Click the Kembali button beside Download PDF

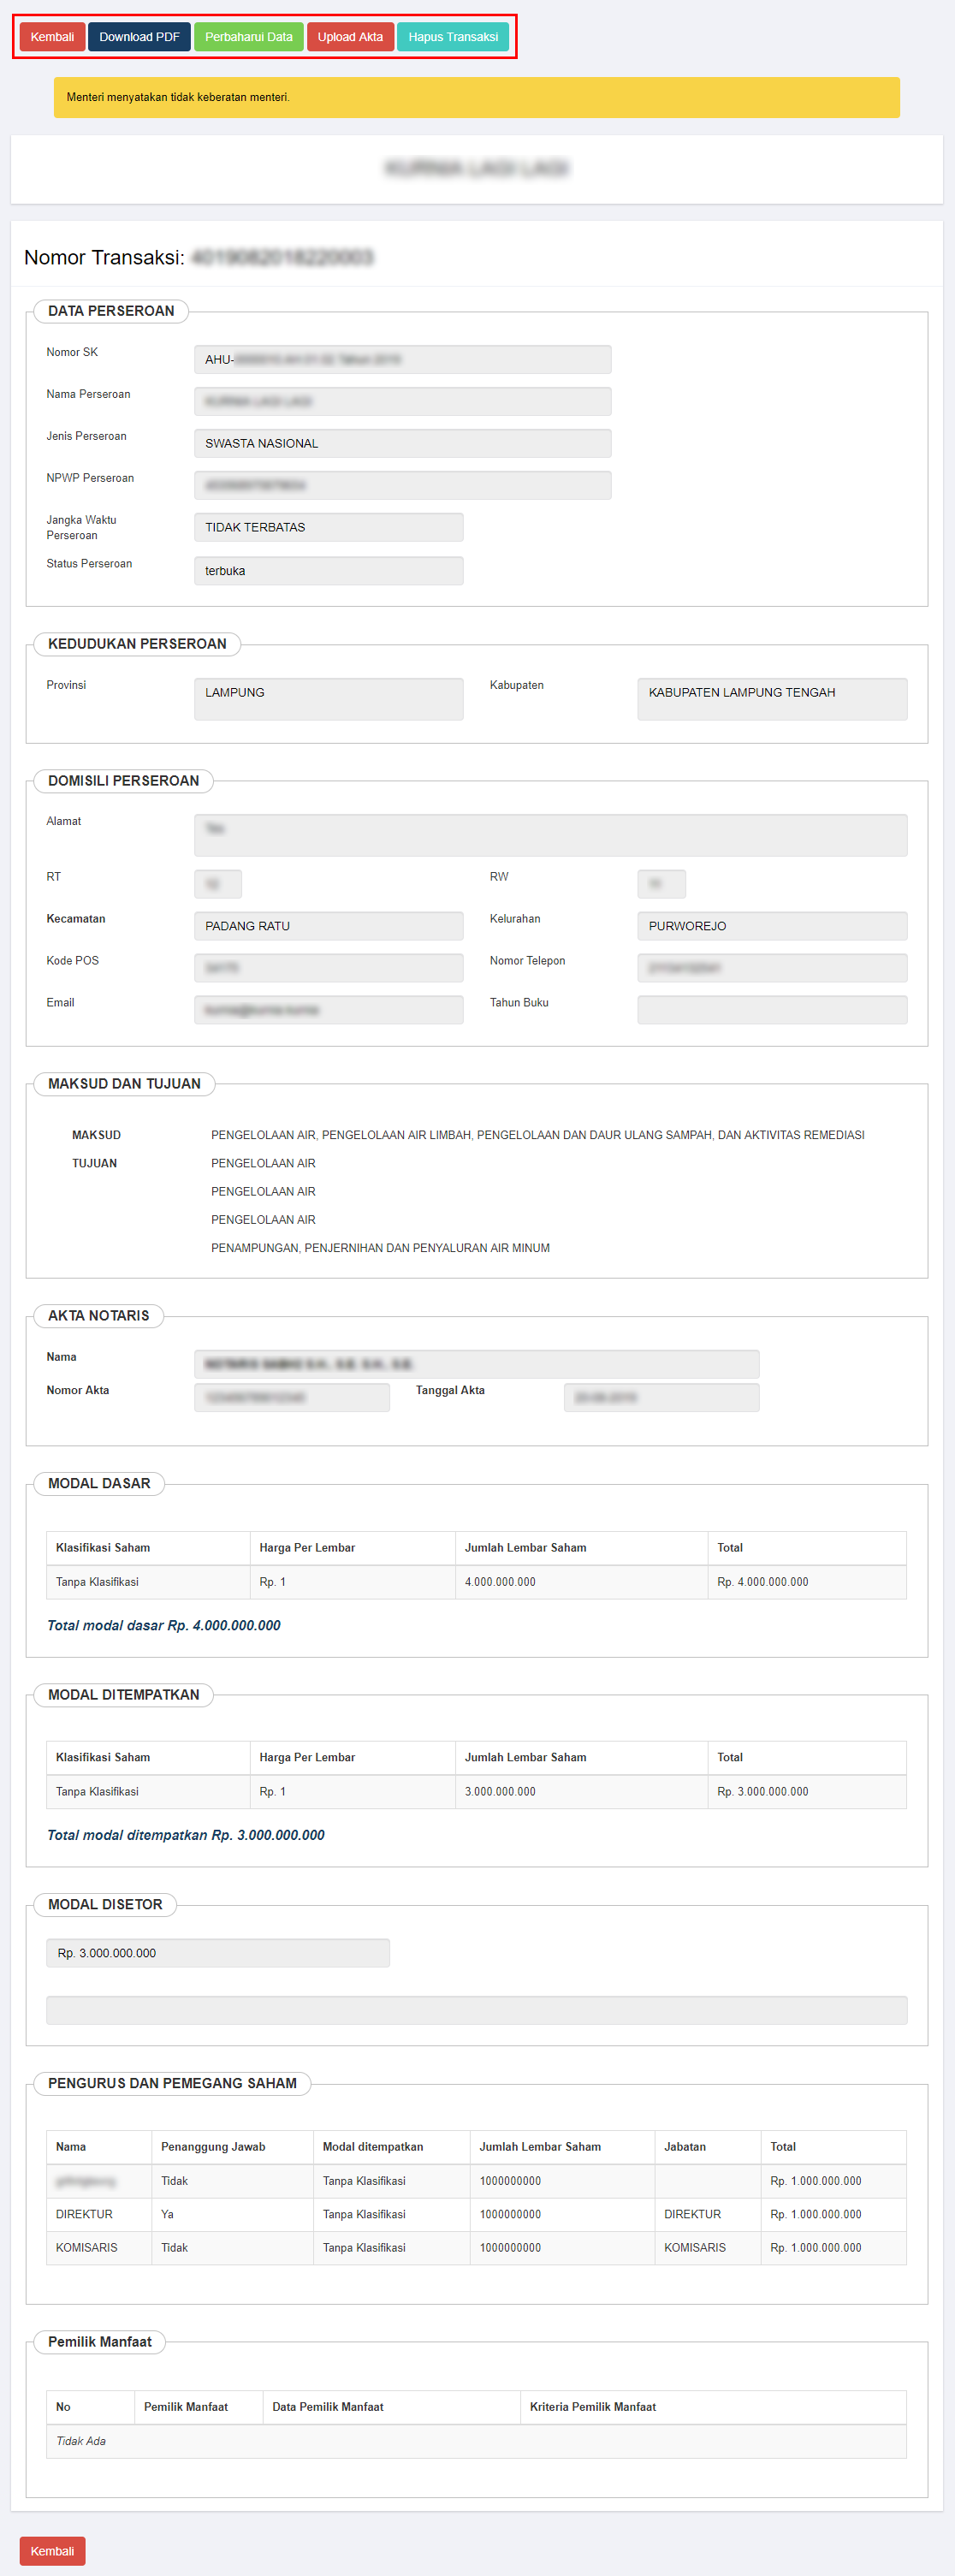click(x=52, y=37)
